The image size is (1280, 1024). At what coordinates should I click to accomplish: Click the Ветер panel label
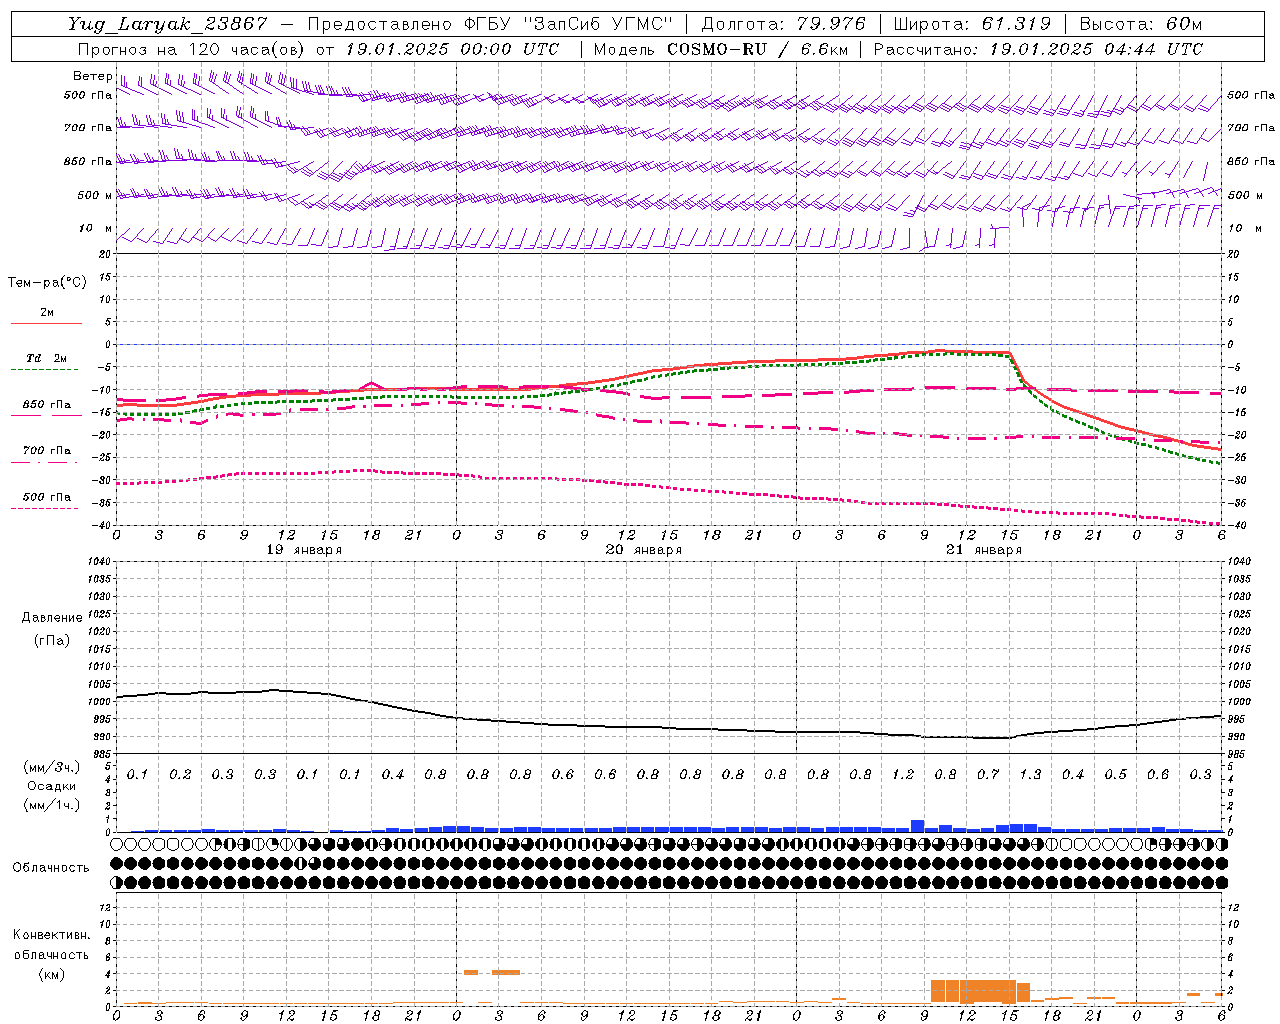pyautogui.click(x=92, y=76)
